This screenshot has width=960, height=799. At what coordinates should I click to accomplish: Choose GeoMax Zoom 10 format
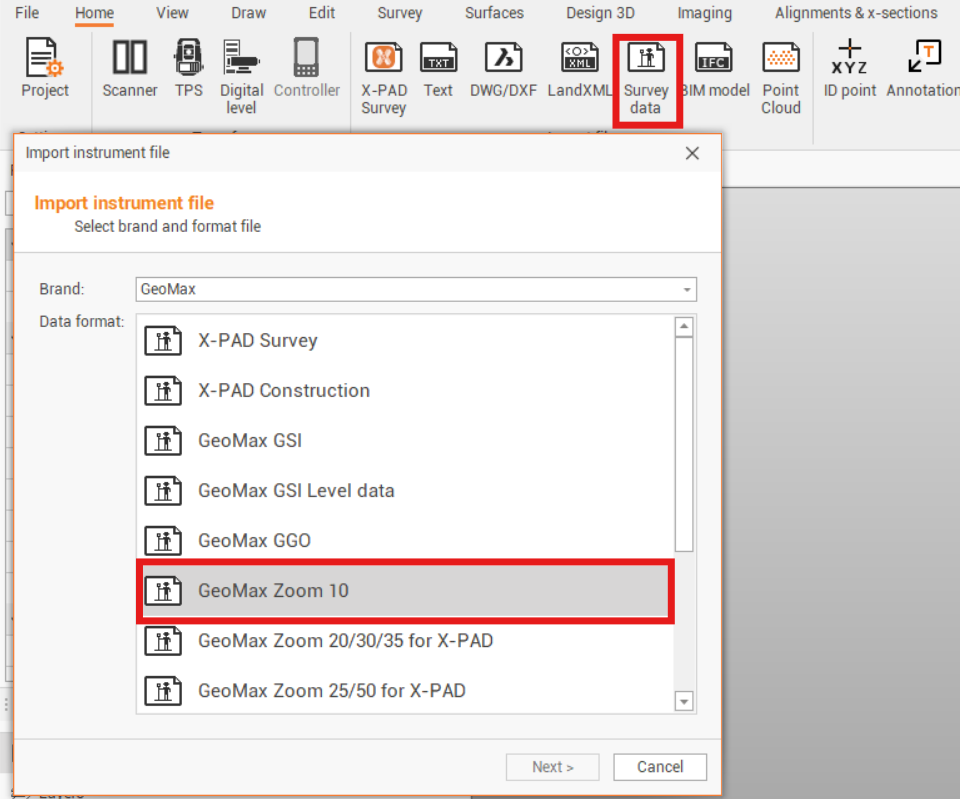tap(405, 590)
